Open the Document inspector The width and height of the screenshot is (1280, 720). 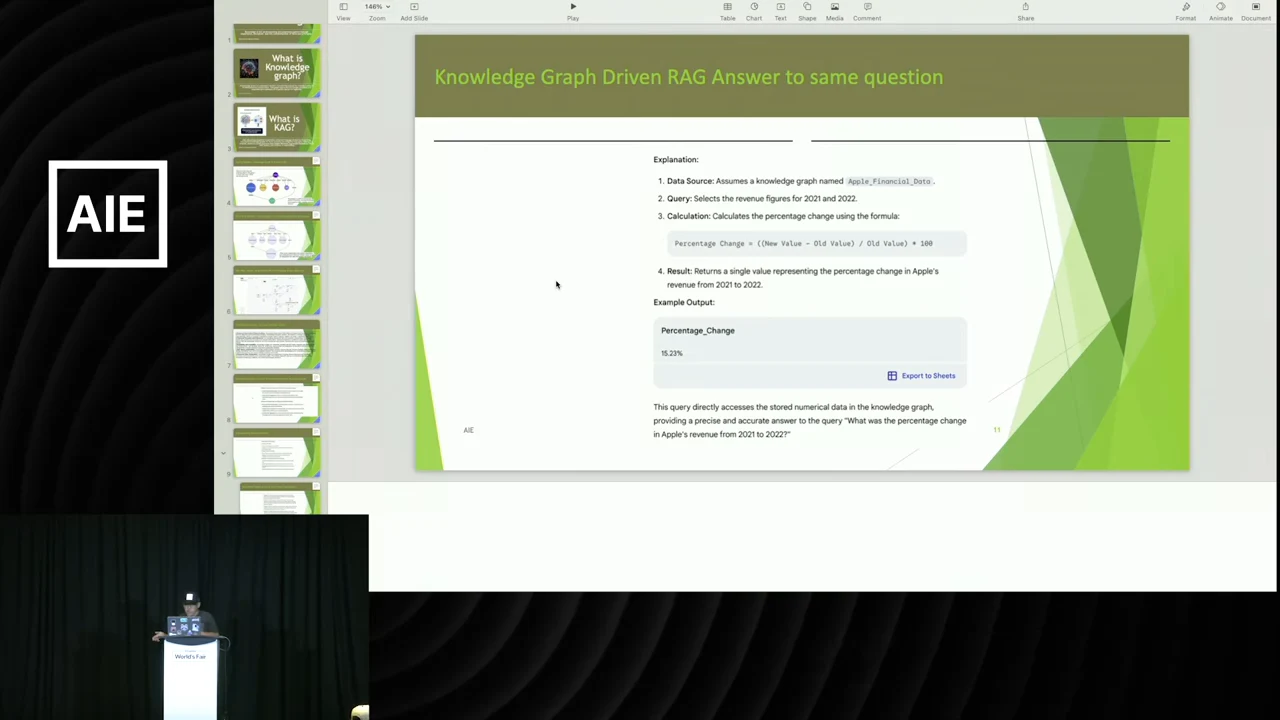pyautogui.click(x=1256, y=11)
